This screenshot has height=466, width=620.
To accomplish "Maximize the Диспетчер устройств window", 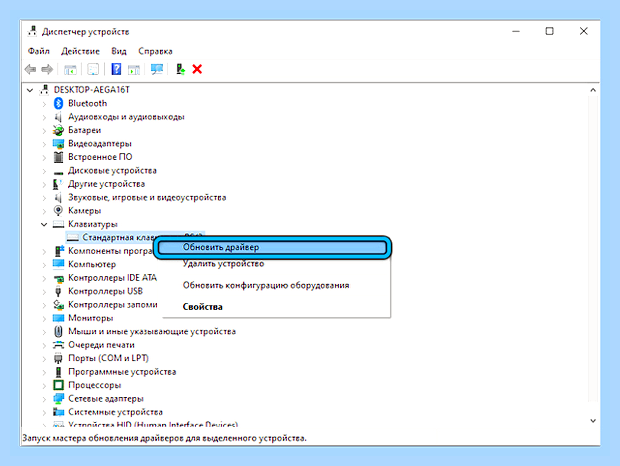I will click(x=550, y=31).
